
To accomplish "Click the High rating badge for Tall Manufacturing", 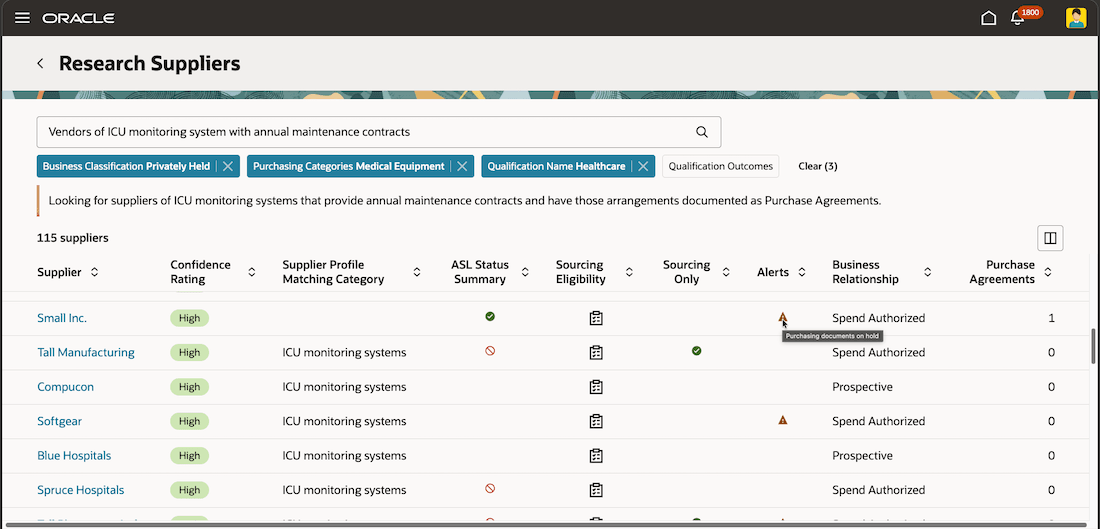I will pos(189,352).
